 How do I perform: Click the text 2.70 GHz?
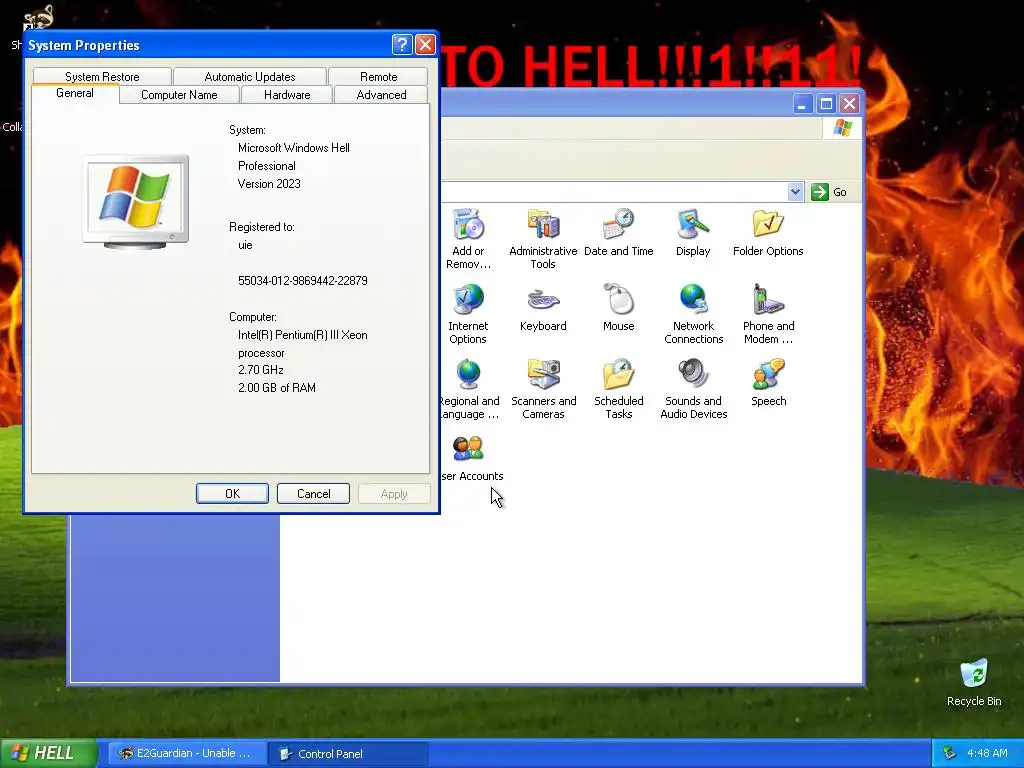[261, 370]
